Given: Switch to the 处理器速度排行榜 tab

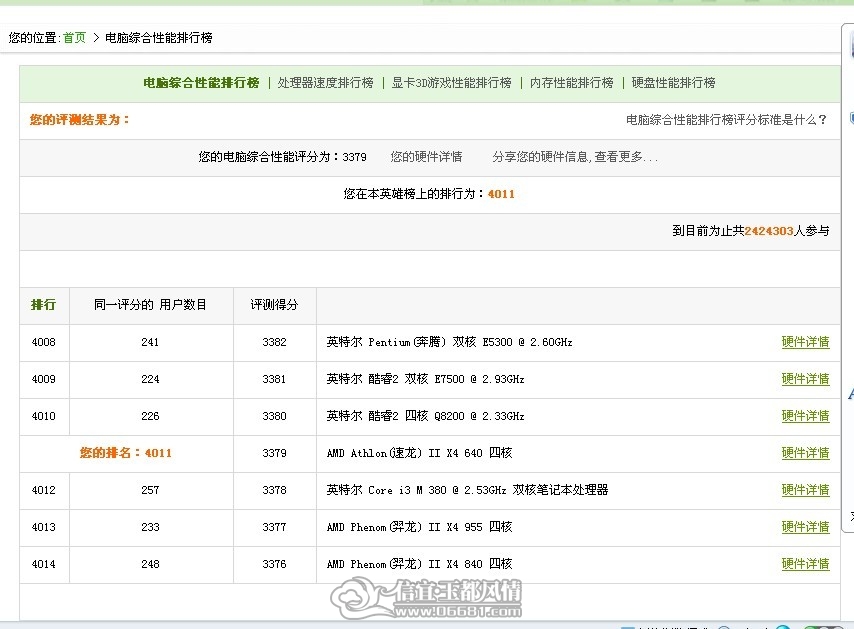Looking at the screenshot, I should click(x=325, y=83).
